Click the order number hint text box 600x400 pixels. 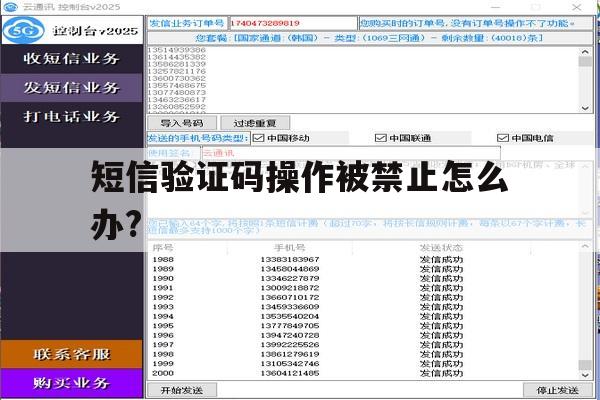pyautogui.click(x=476, y=23)
